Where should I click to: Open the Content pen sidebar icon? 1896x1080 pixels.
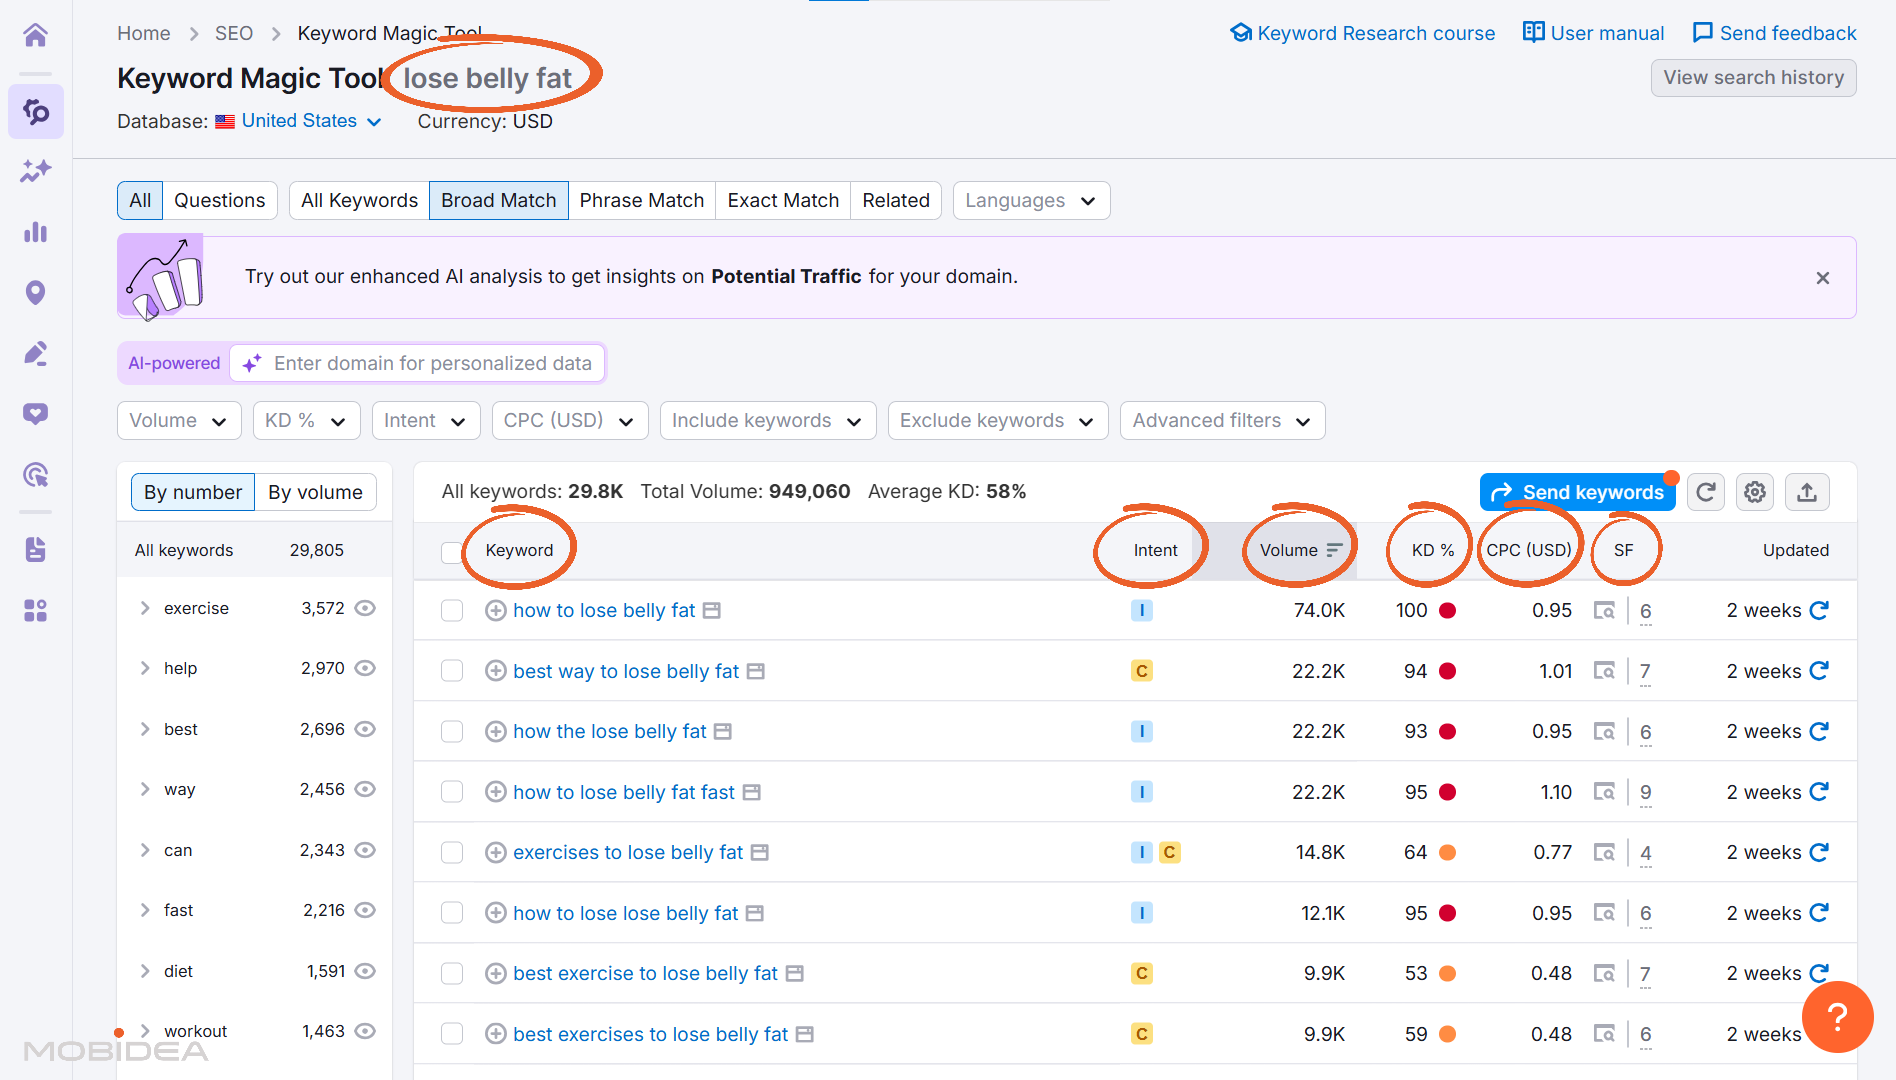pyautogui.click(x=36, y=353)
